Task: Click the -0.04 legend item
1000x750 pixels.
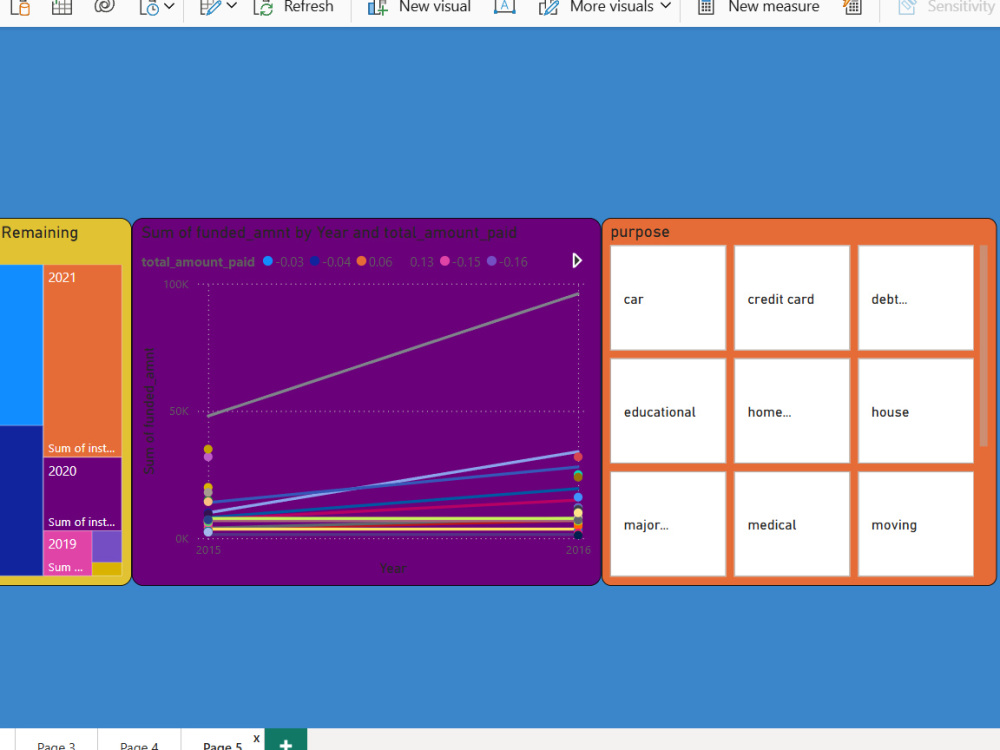Action: click(330, 262)
